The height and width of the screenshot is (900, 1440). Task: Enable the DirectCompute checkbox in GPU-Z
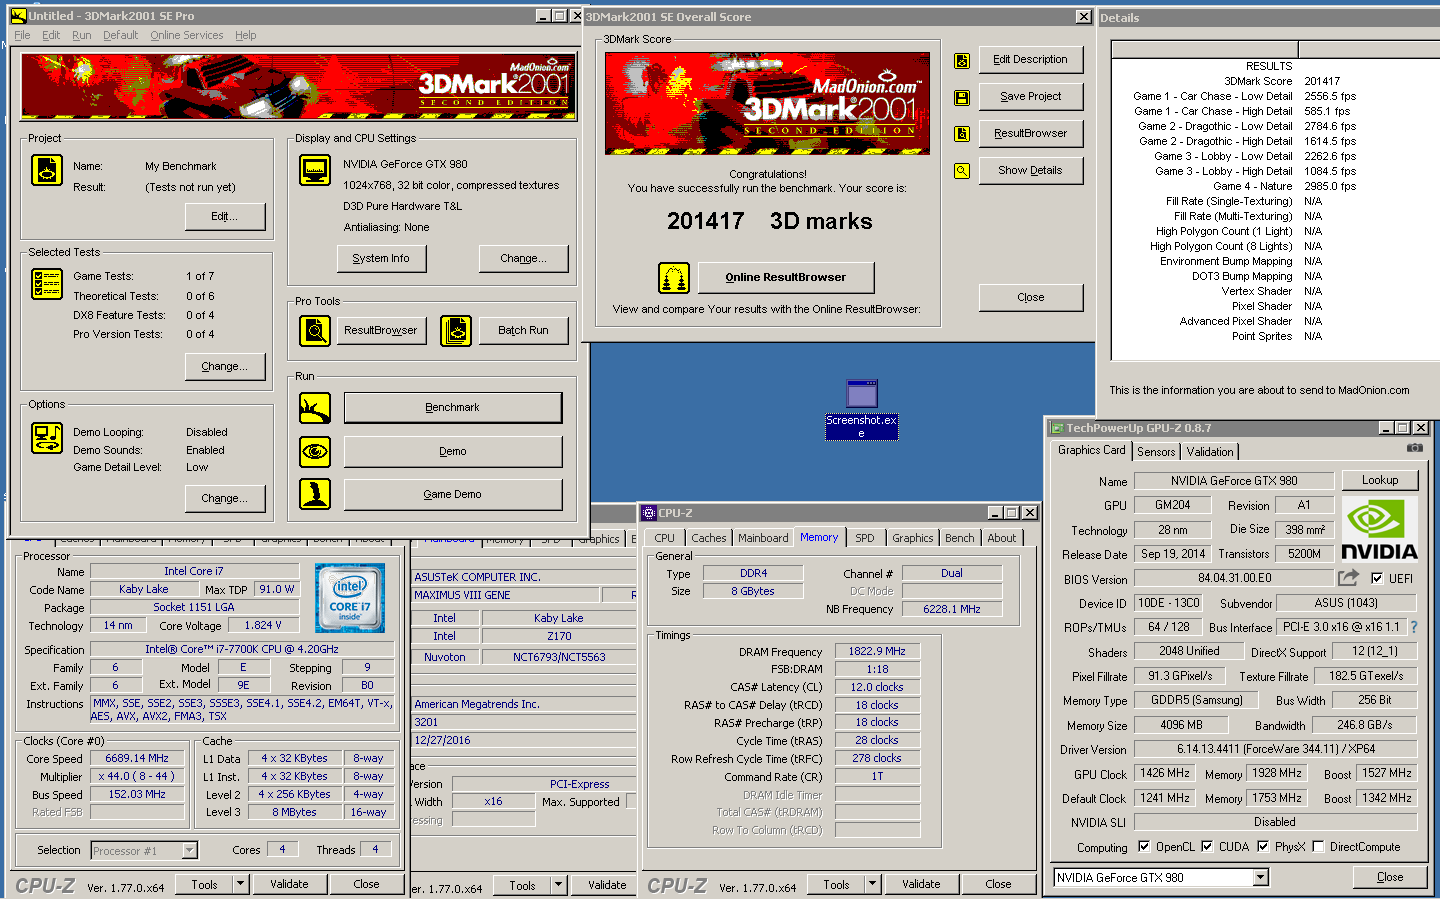pos(1318,846)
